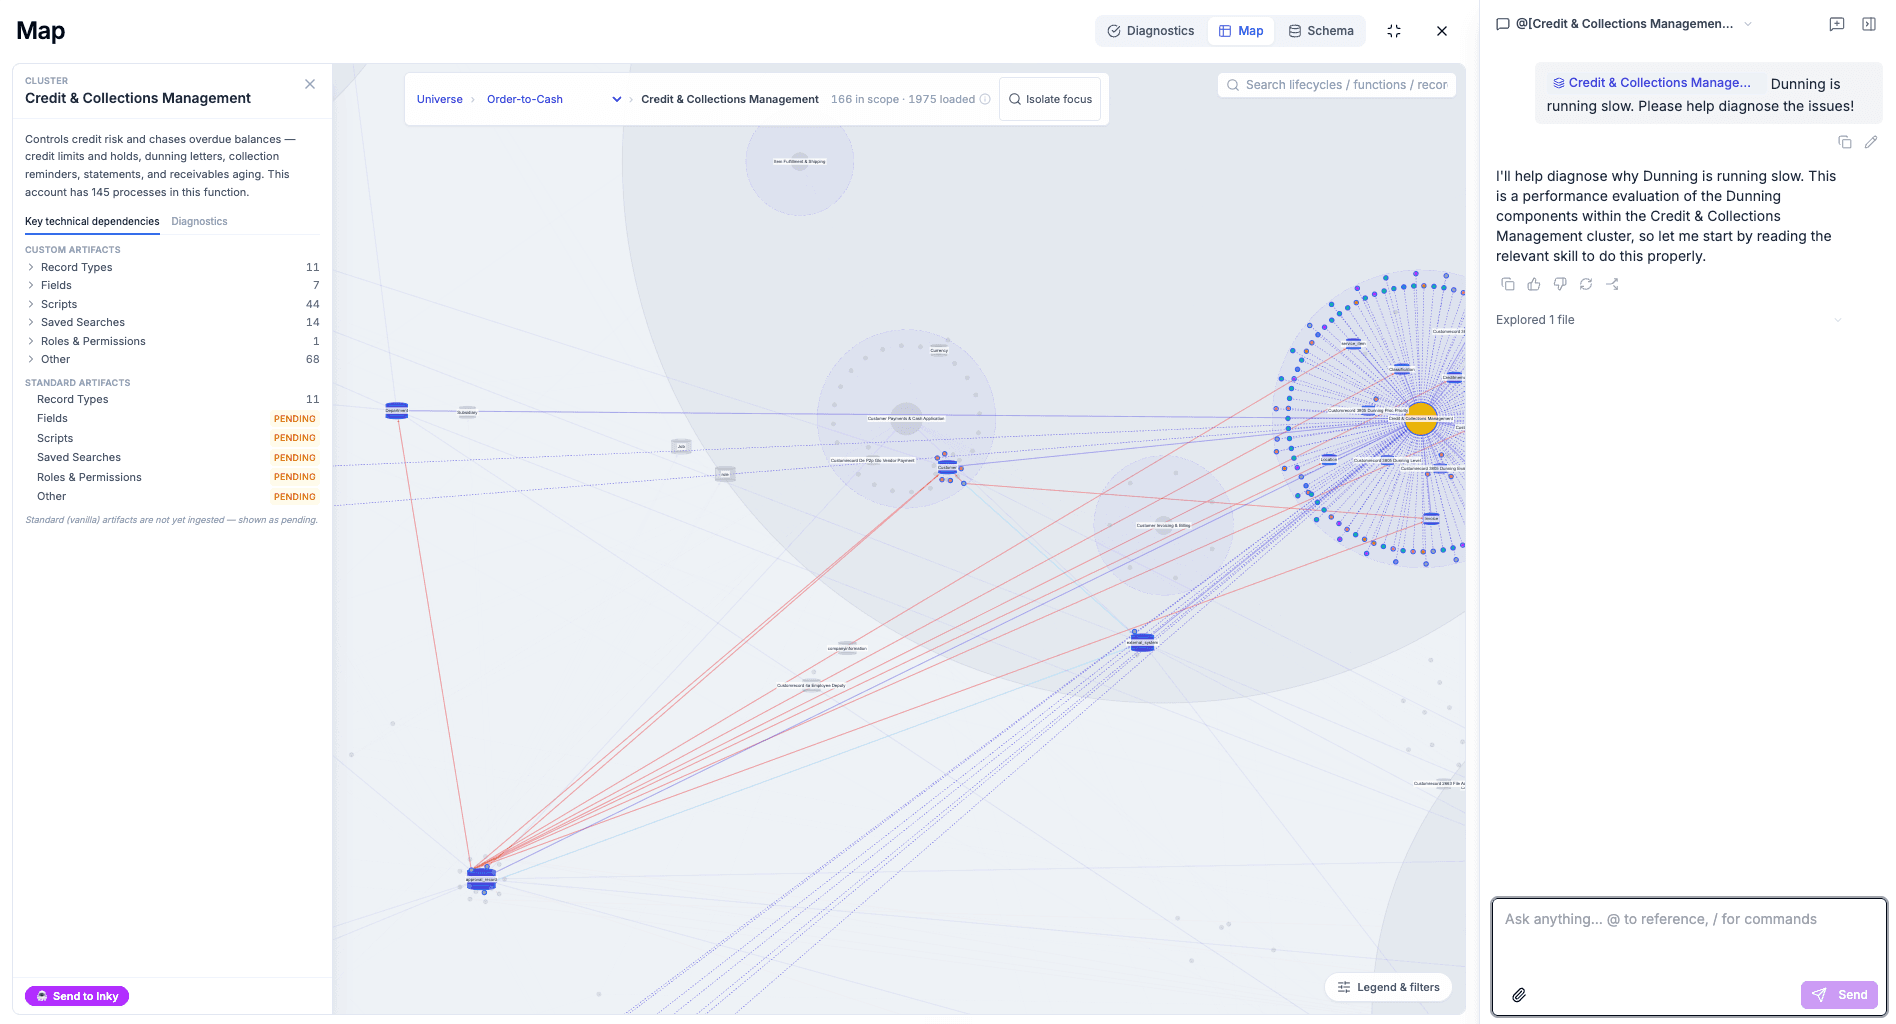Open Legend & filters panel

click(1388, 987)
